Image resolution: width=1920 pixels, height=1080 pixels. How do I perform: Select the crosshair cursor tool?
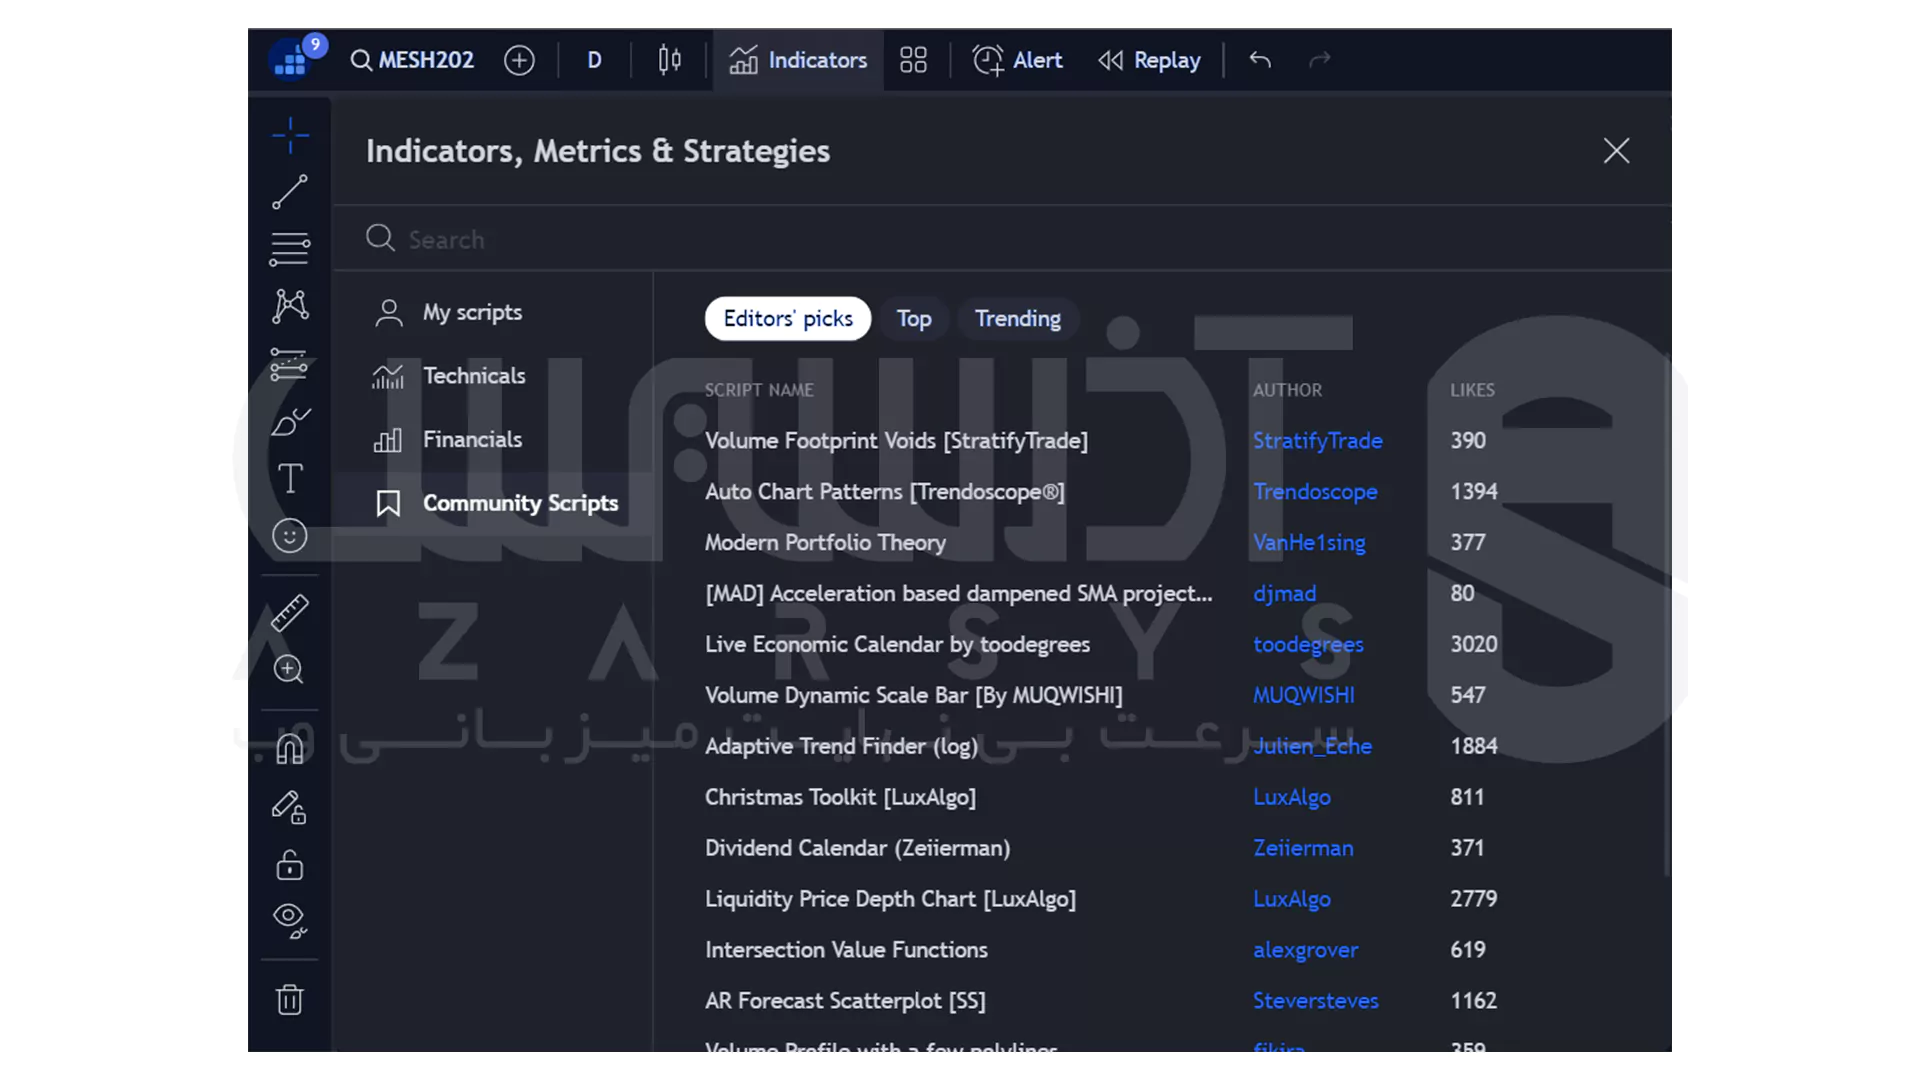point(290,135)
